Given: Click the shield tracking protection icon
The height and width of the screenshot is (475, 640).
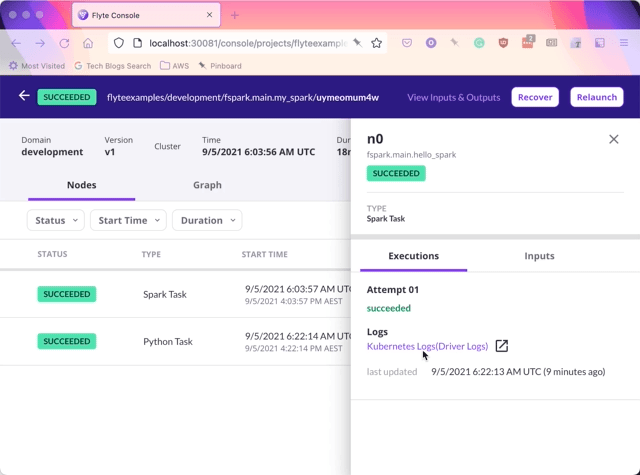Looking at the screenshot, I should point(118,43).
